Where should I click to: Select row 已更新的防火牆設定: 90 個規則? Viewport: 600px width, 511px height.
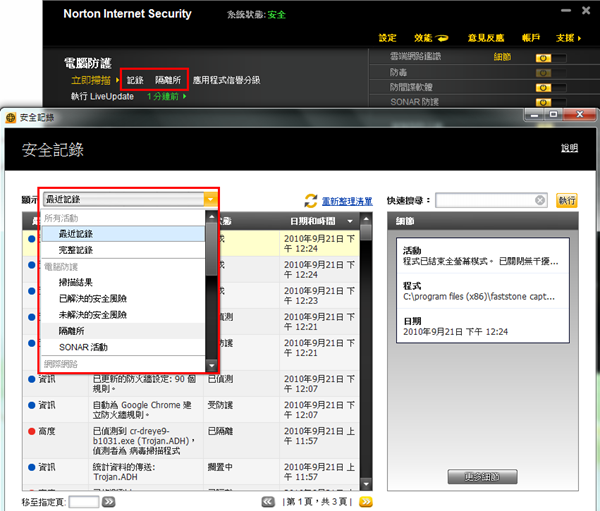(191, 384)
